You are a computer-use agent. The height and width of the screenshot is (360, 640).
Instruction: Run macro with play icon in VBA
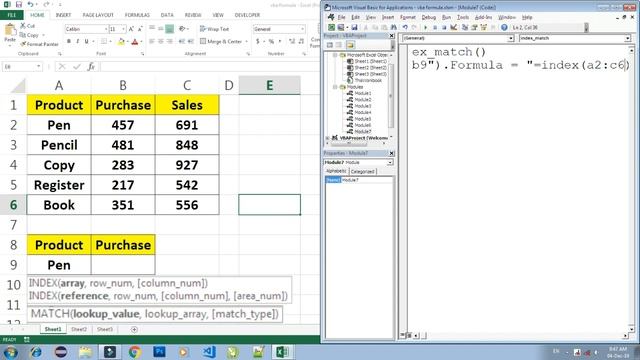point(425,27)
